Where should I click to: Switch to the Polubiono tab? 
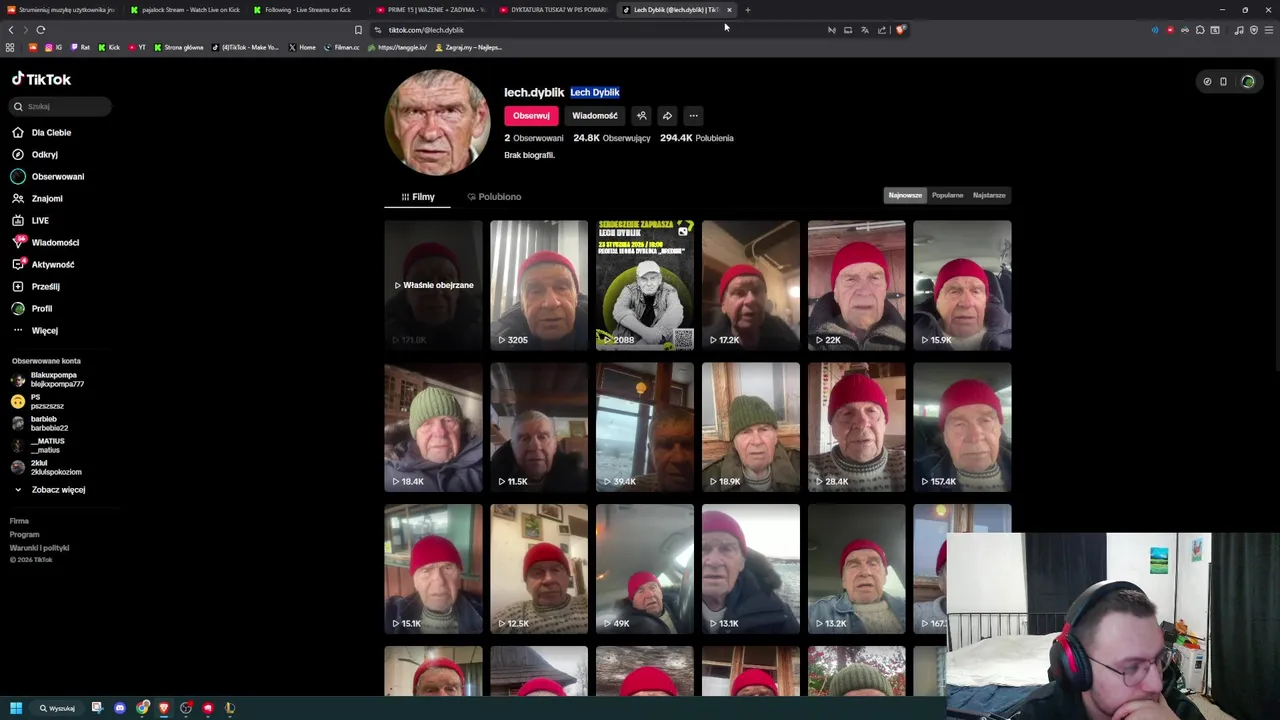pyautogui.click(x=494, y=196)
